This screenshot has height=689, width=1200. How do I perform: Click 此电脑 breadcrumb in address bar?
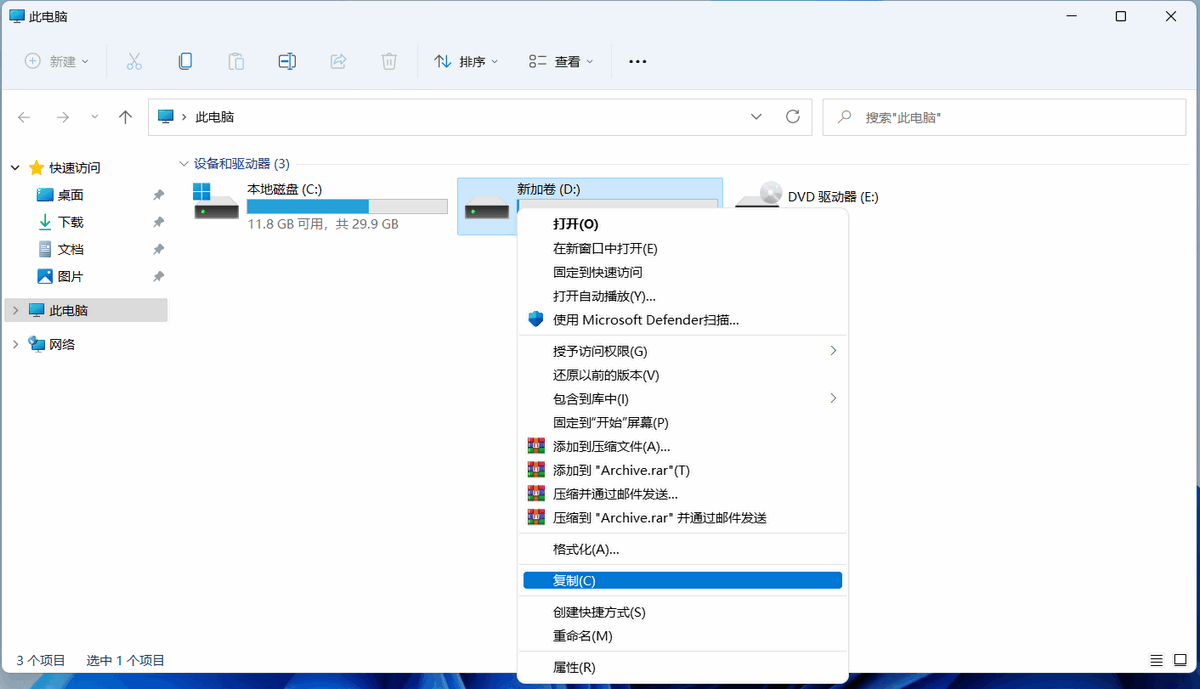[215, 117]
